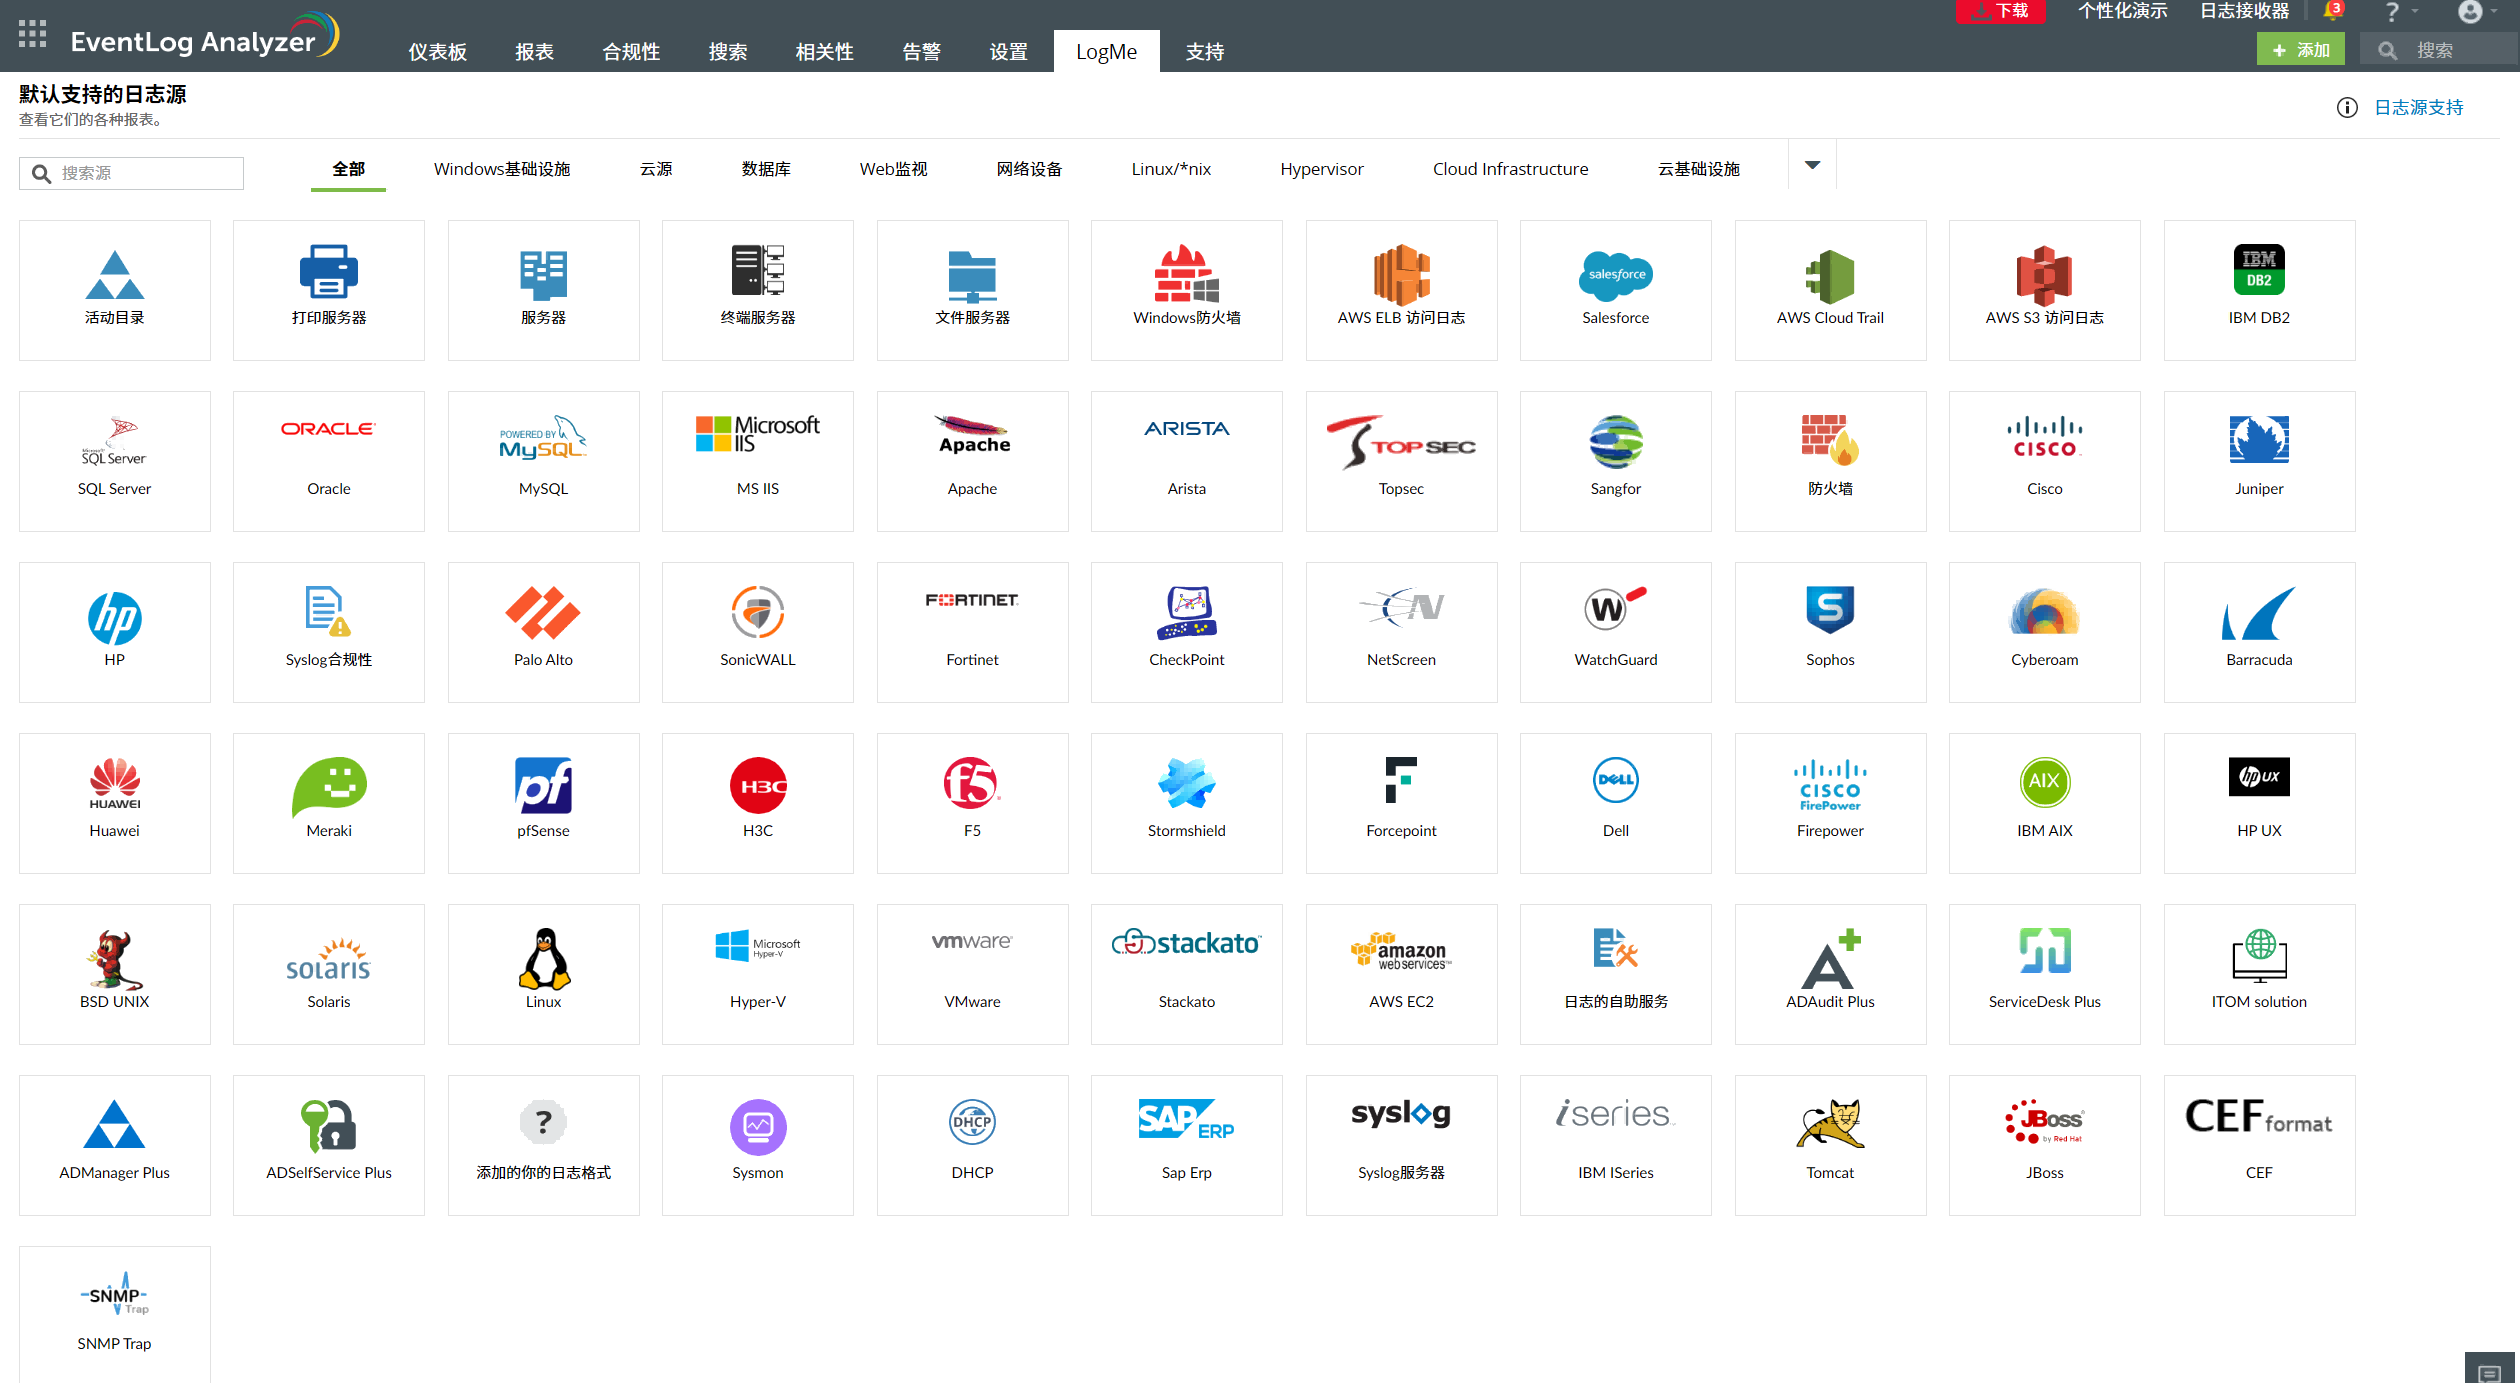Open the user account avatar menu
Image resolution: width=2520 pixels, height=1383 pixels.
click(x=2478, y=12)
